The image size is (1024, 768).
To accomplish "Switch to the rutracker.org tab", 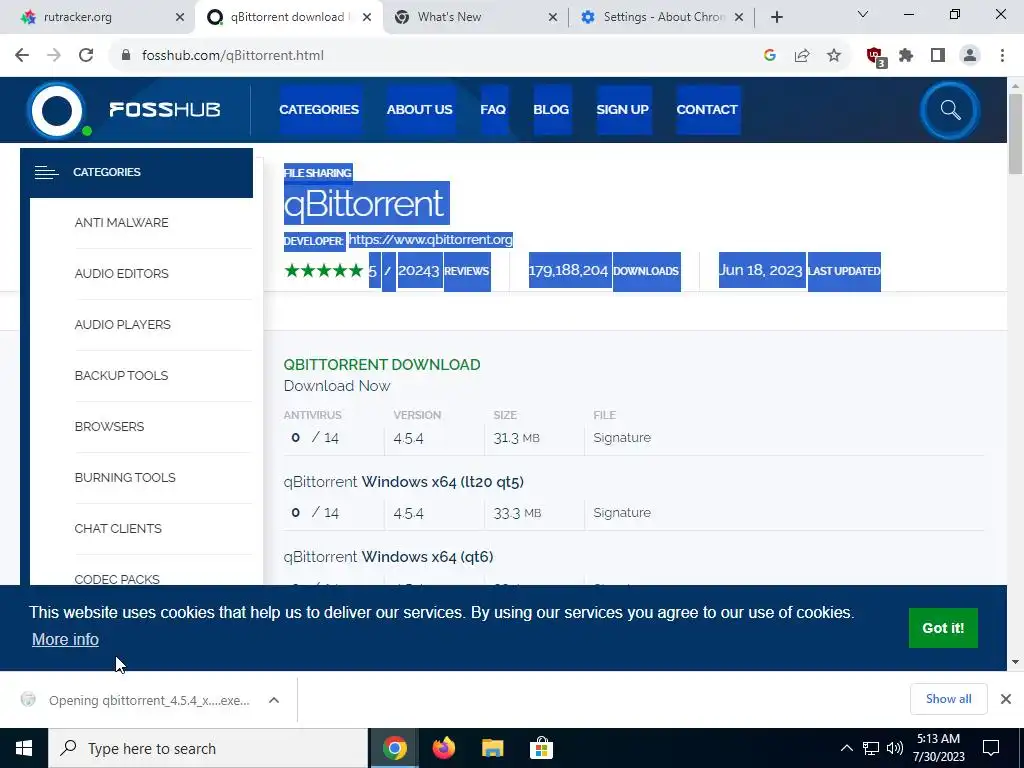I will [97, 17].
